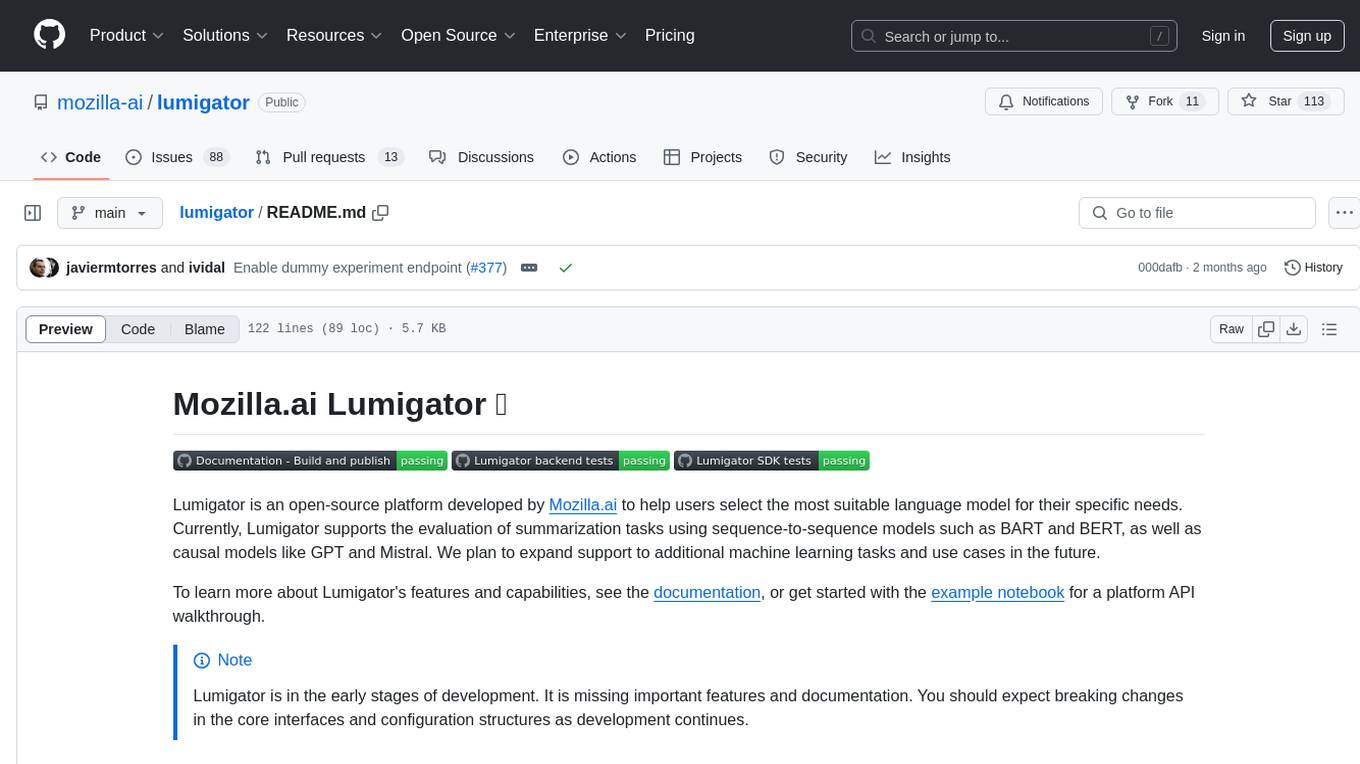Switch to the Security tab
Screen dimensions: 1360x764
click(x=808, y=157)
